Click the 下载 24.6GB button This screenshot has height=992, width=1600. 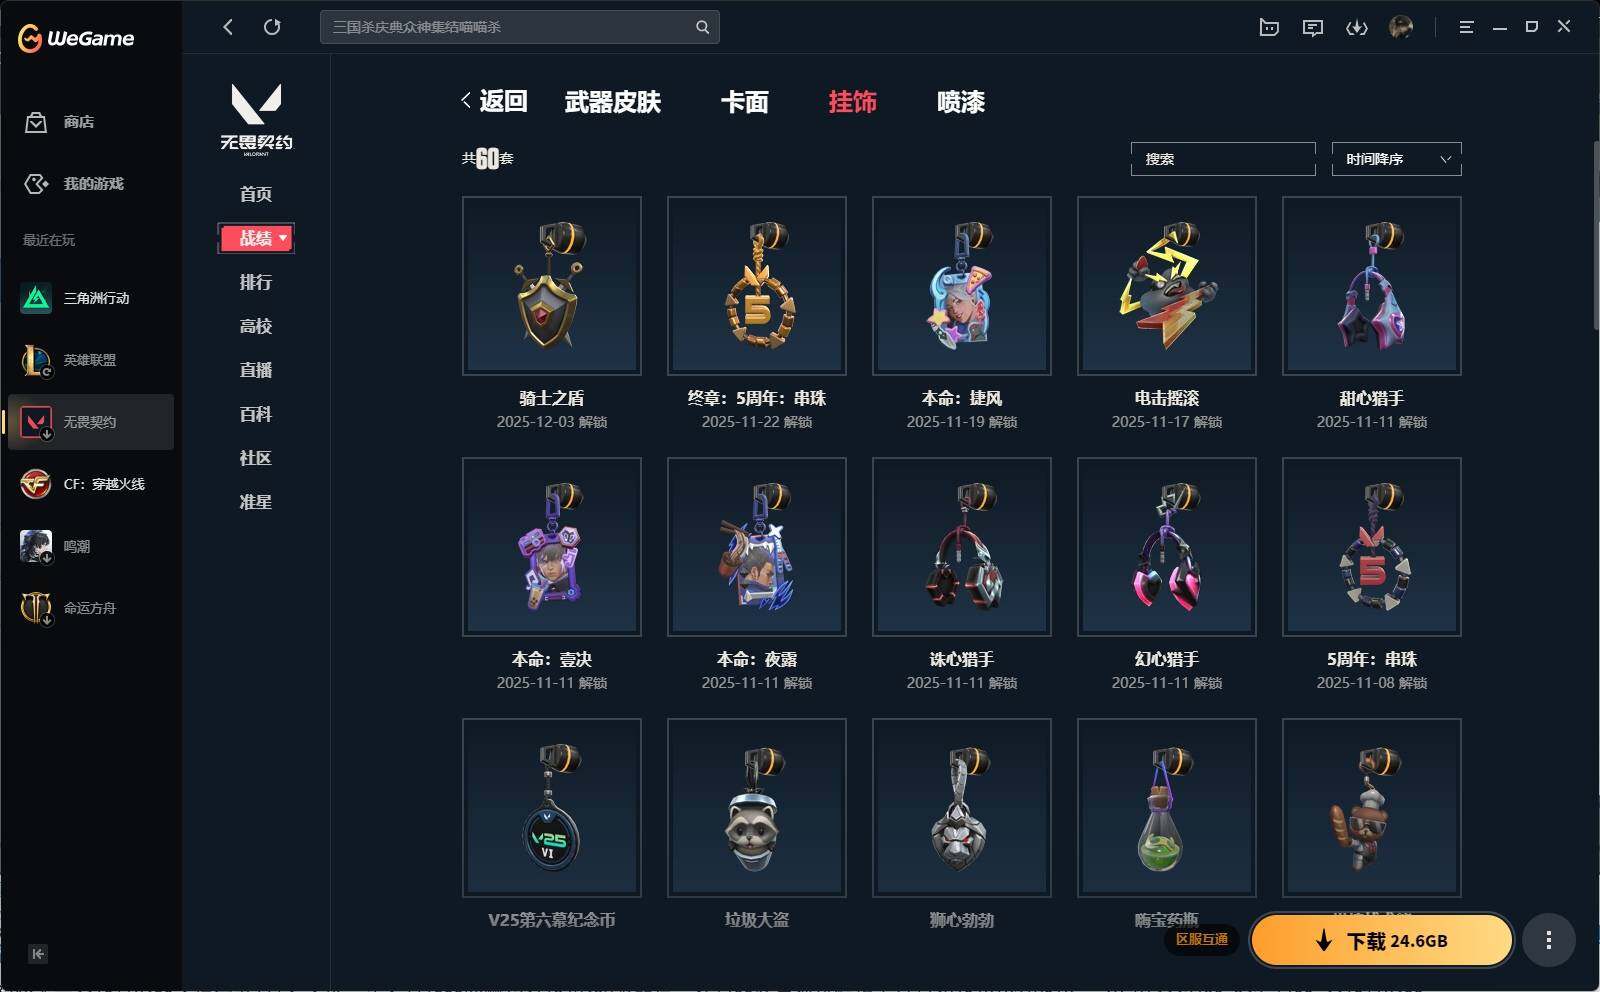coord(1382,940)
